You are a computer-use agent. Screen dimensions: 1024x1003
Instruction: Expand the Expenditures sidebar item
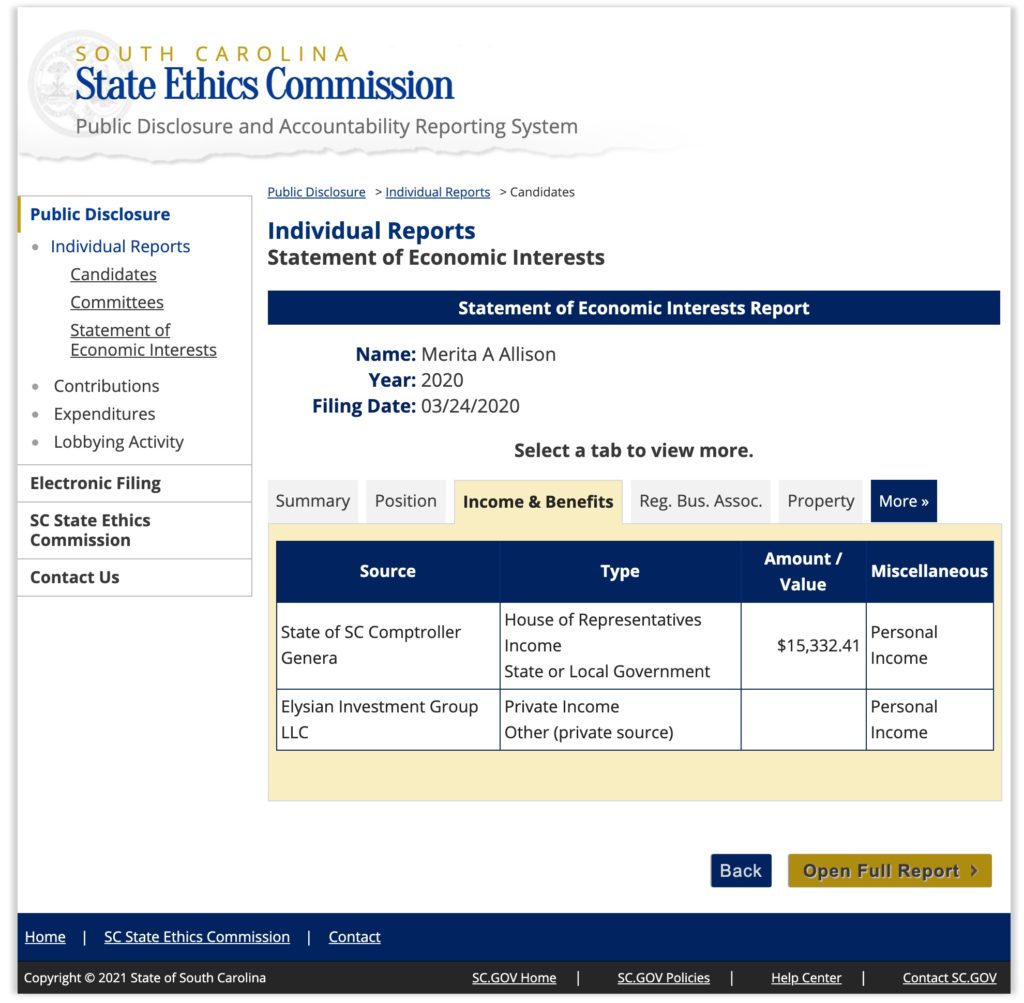pos(104,414)
